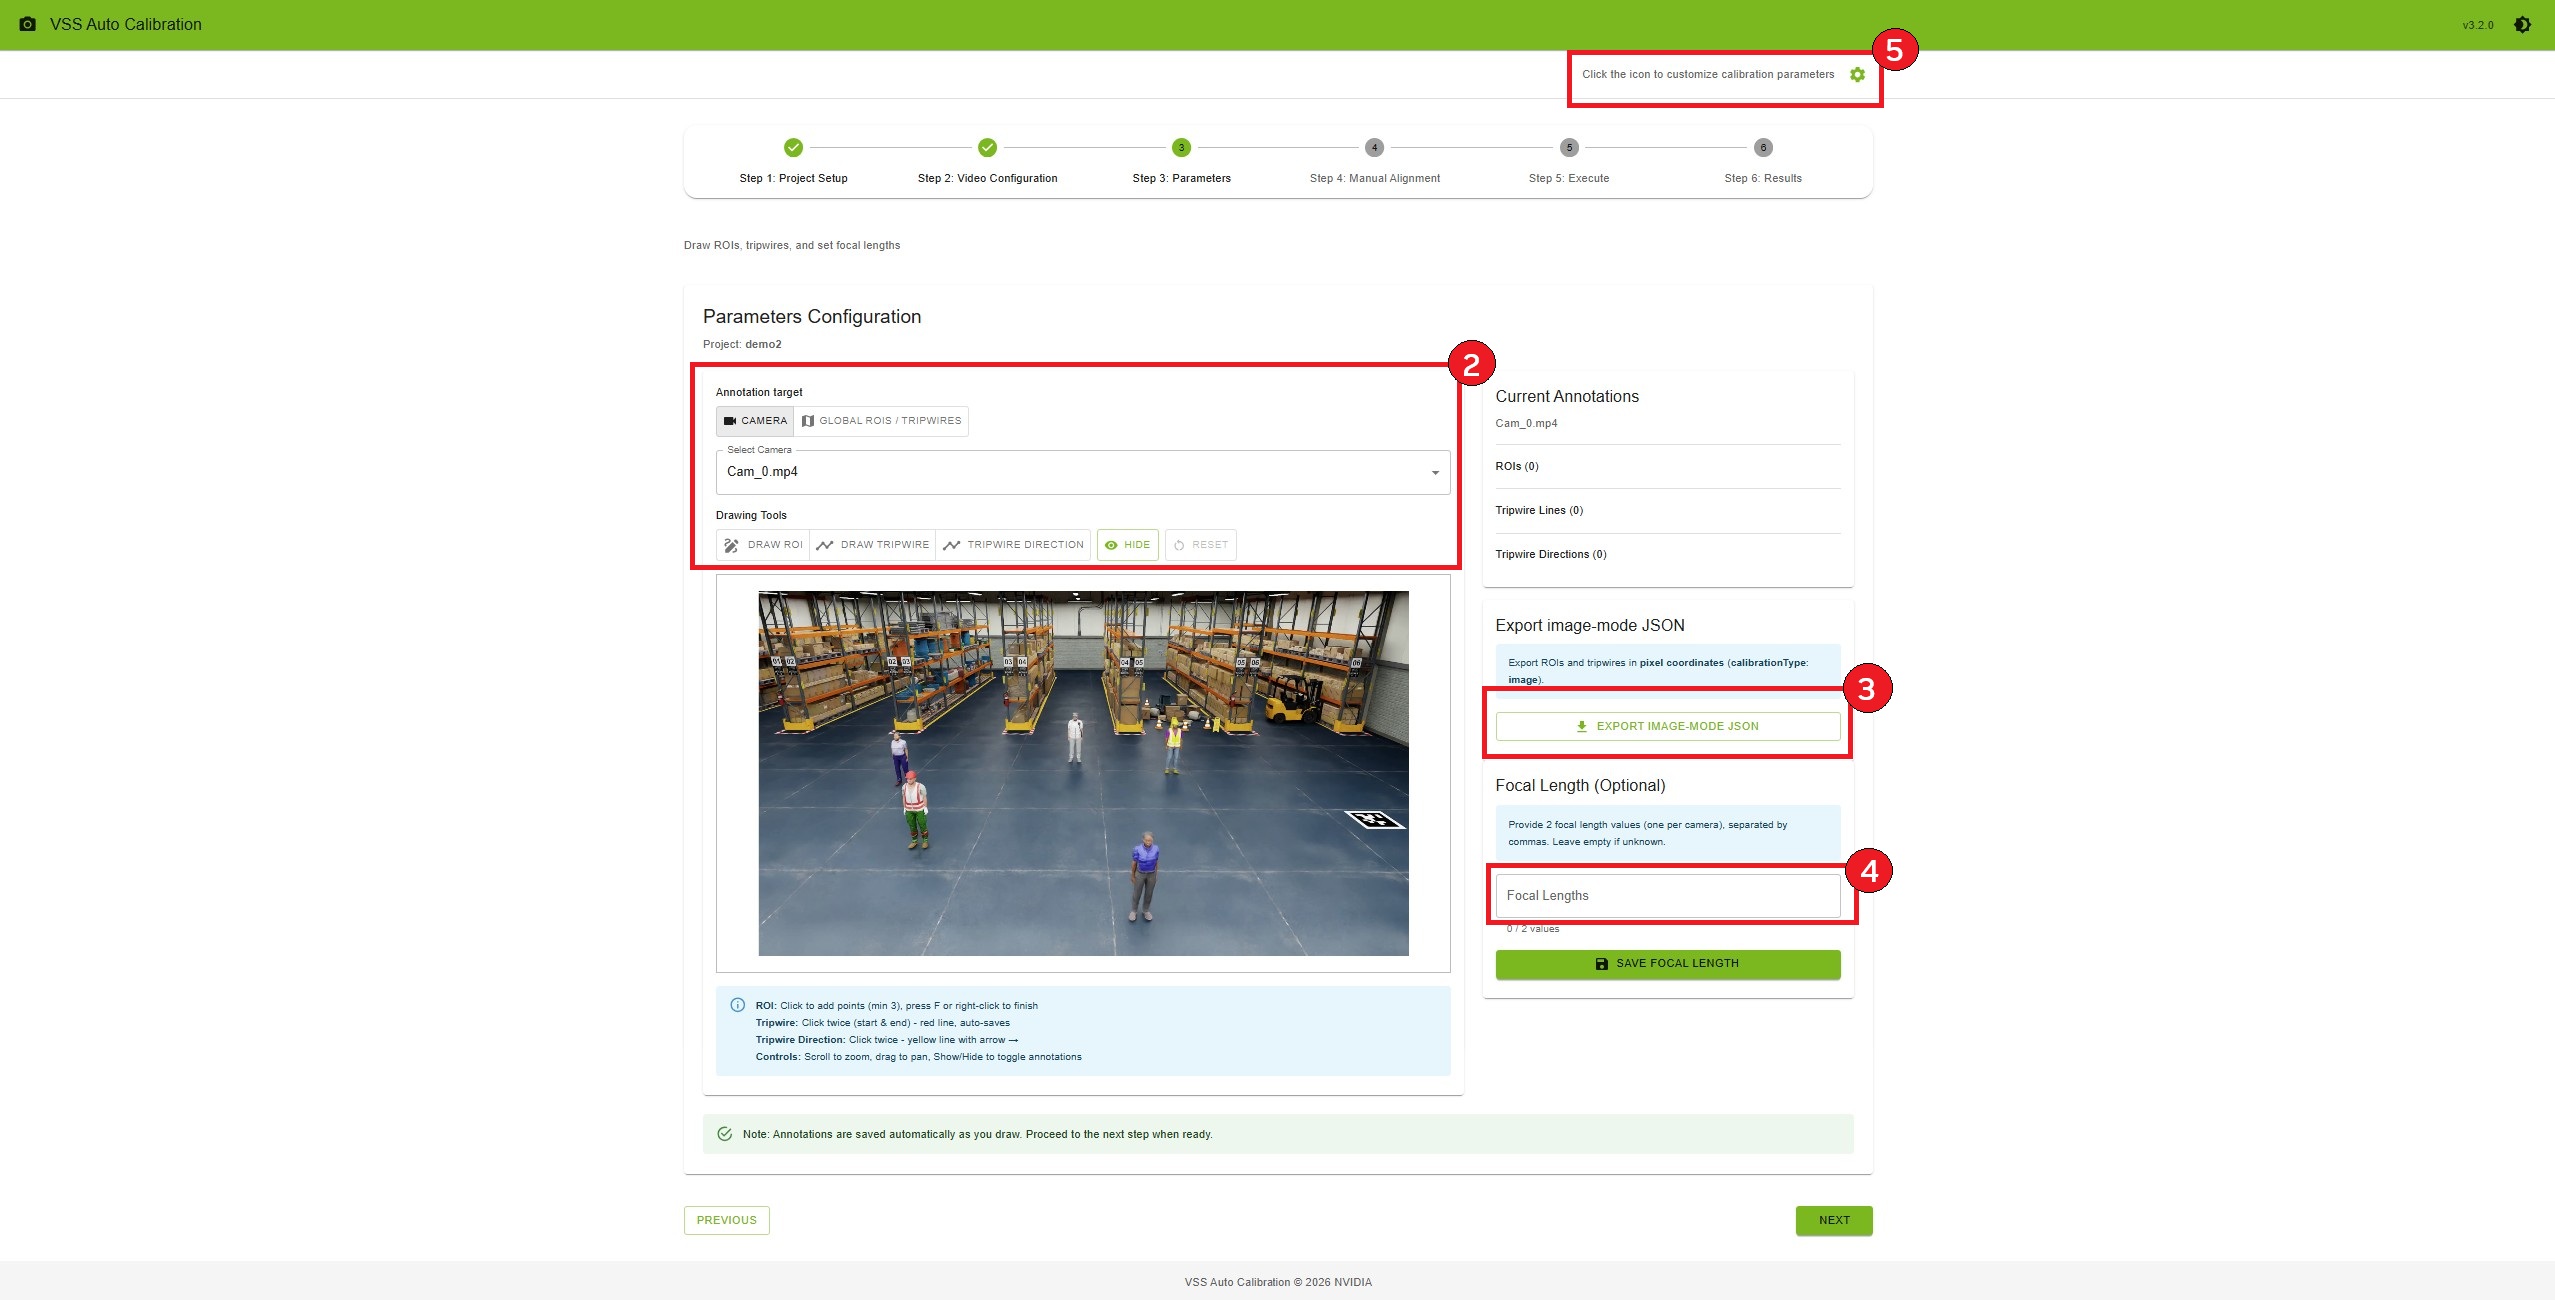
Task: Select the Draw ROI tool
Action: click(763, 545)
